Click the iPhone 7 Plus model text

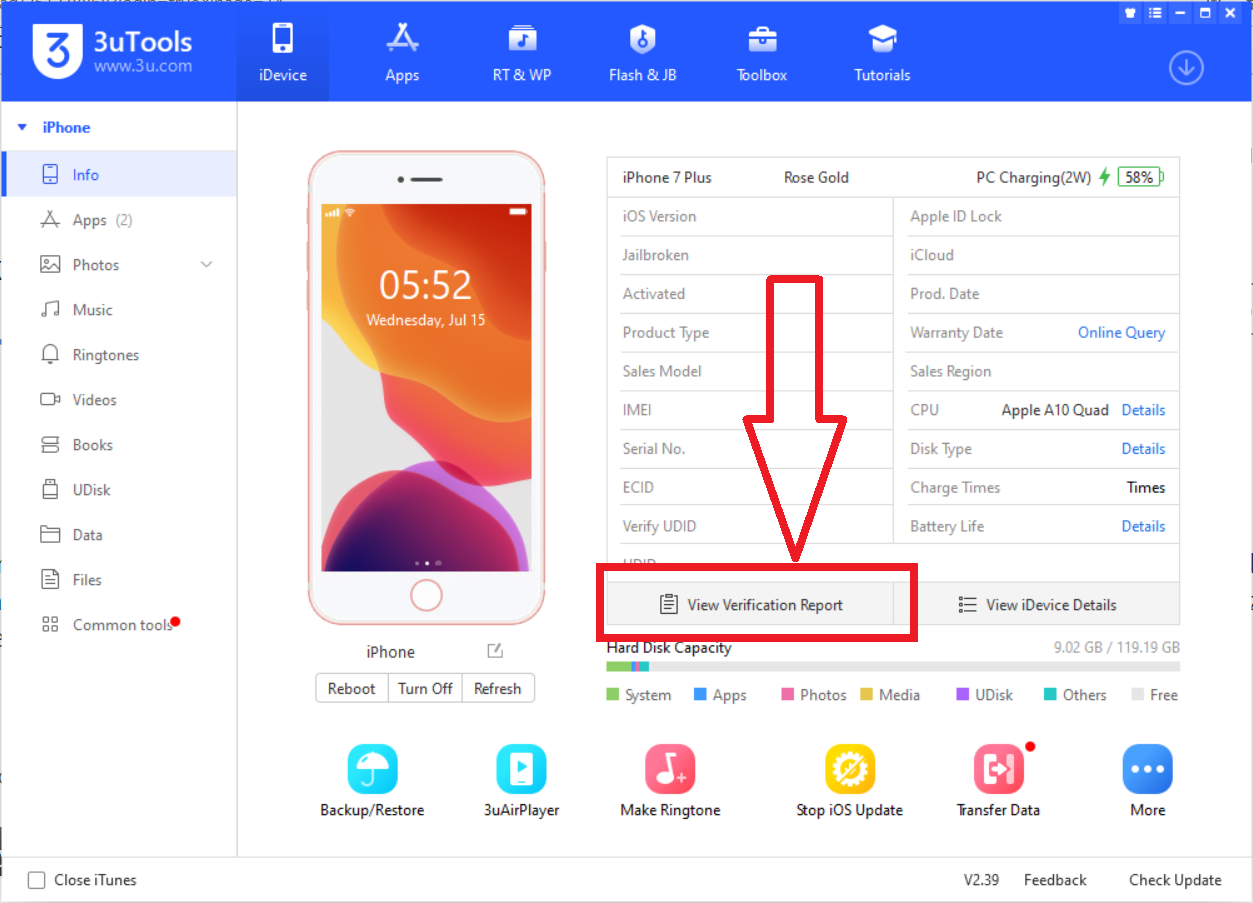667,177
